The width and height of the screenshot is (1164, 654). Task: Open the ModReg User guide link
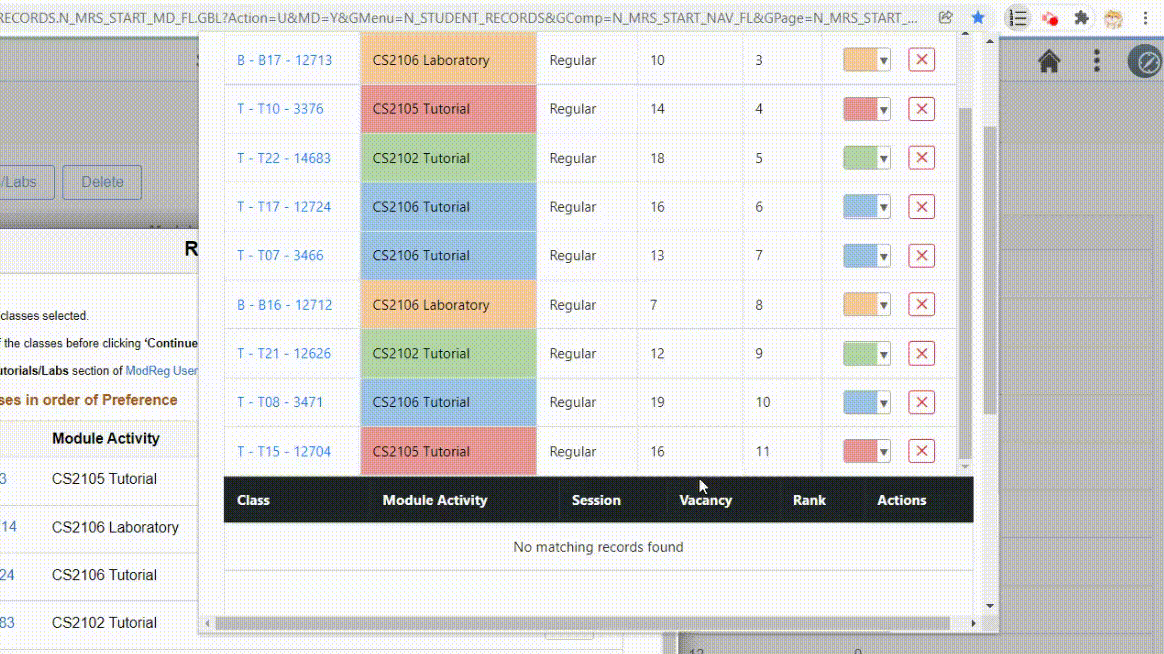point(161,370)
